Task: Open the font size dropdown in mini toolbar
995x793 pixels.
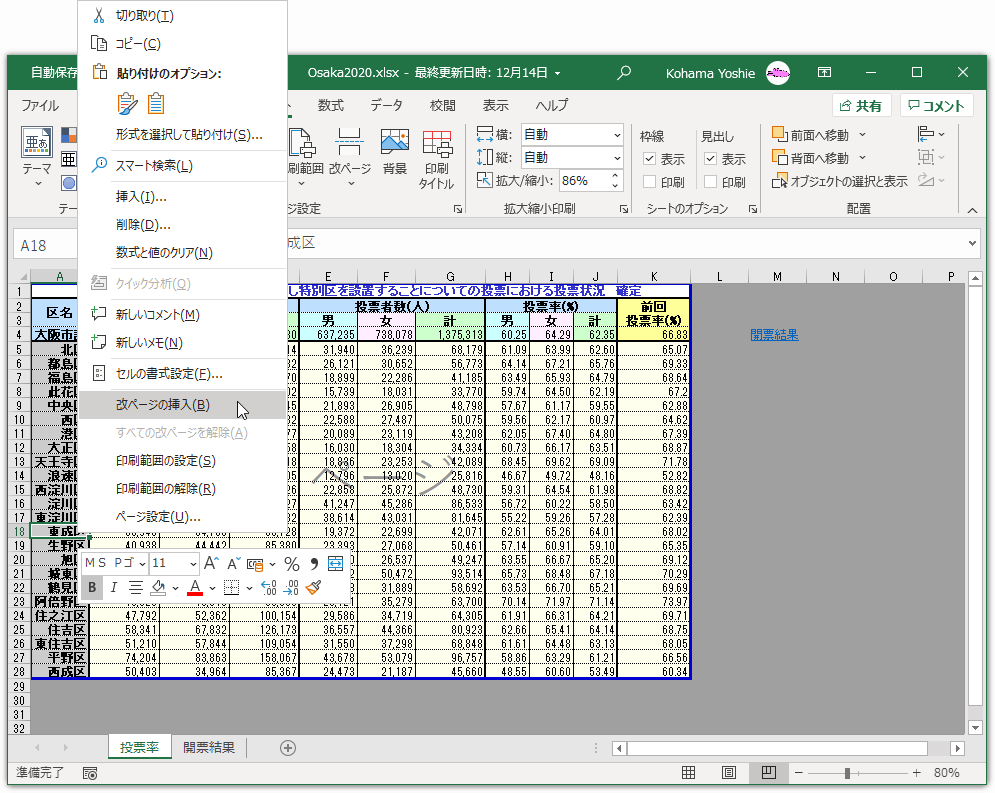Action: [x=193, y=561]
